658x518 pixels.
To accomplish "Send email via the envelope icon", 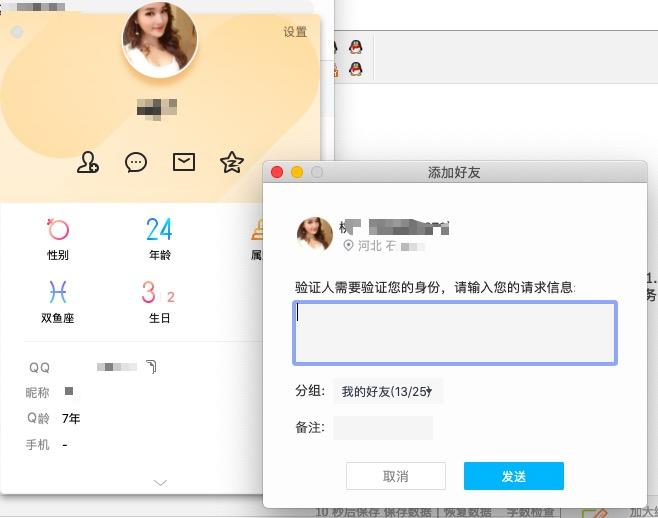I will [x=184, y=162].
